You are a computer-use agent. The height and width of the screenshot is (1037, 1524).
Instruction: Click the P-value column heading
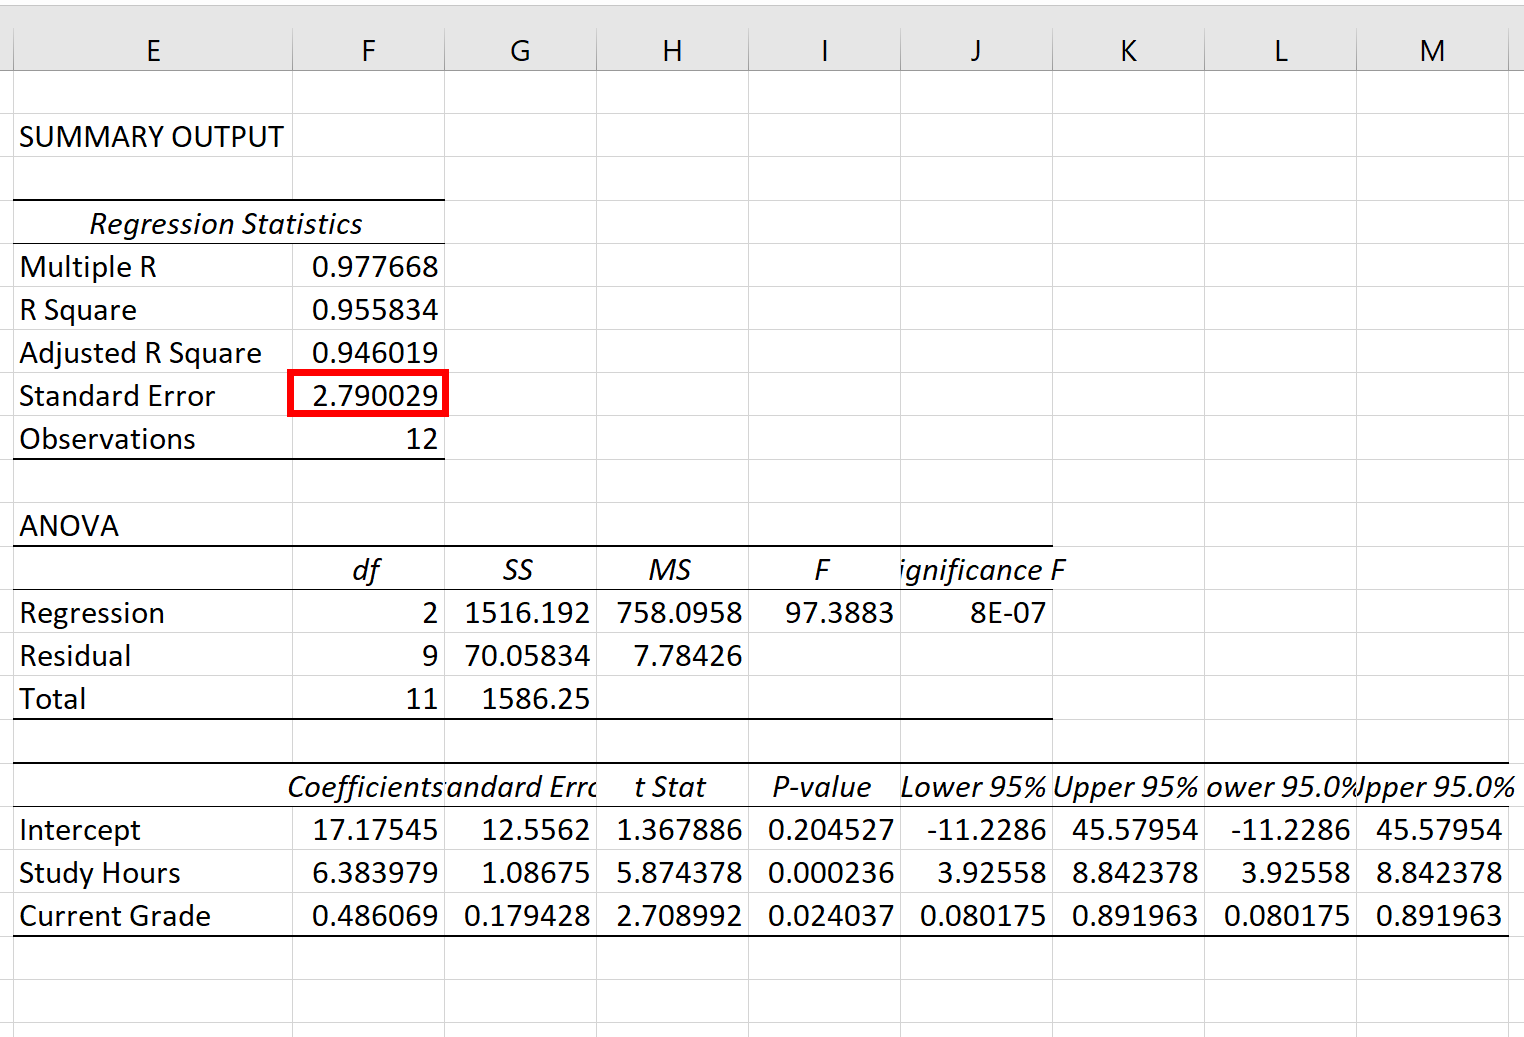tap(824, 786)
